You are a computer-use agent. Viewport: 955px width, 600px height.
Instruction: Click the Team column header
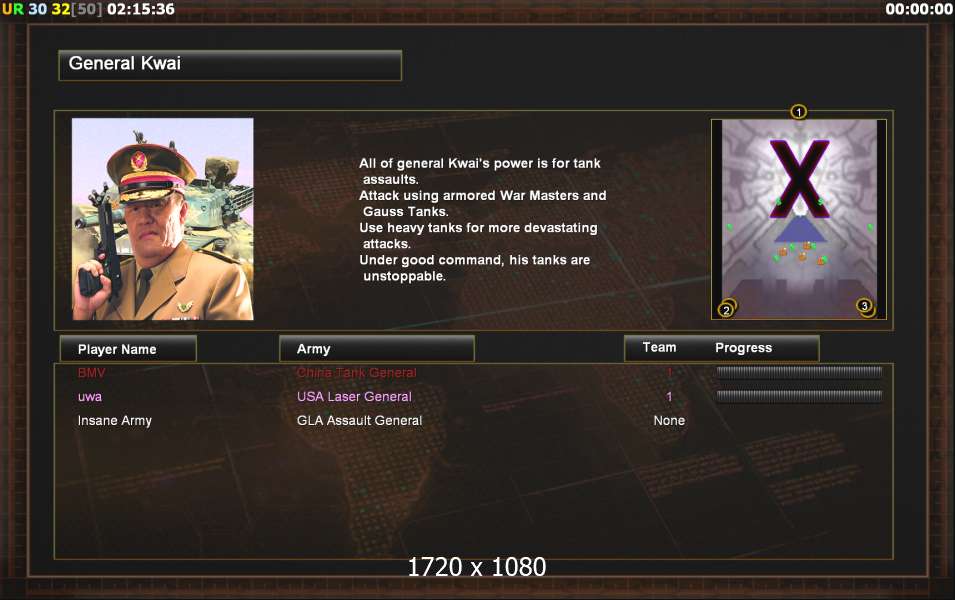[x=659, y=347]
